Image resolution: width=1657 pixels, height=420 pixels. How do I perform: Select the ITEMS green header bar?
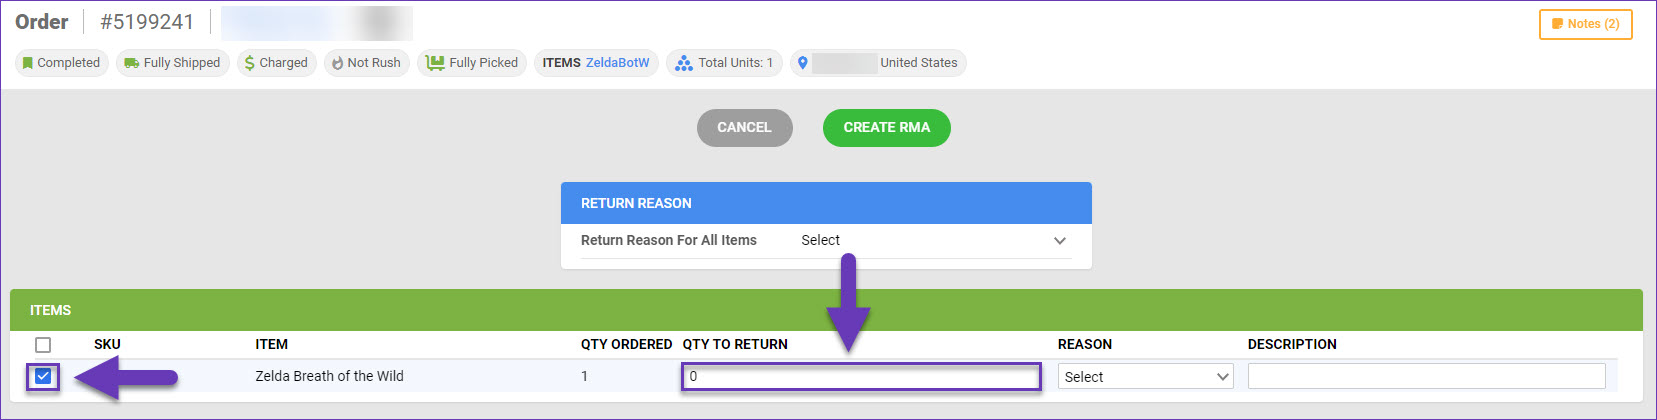pos(826,310)
